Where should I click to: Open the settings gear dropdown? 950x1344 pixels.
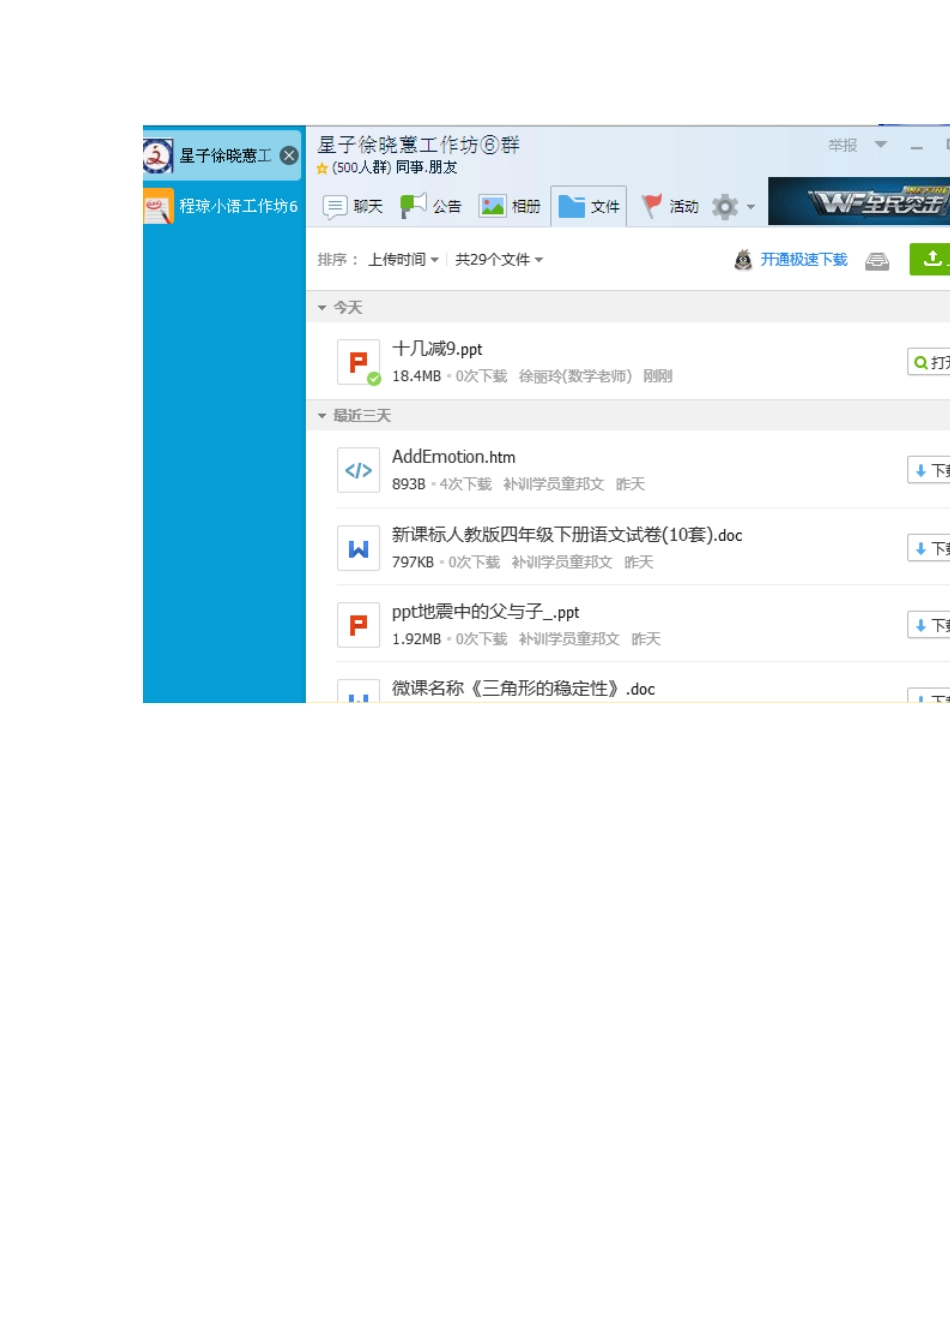coord(734,207)
